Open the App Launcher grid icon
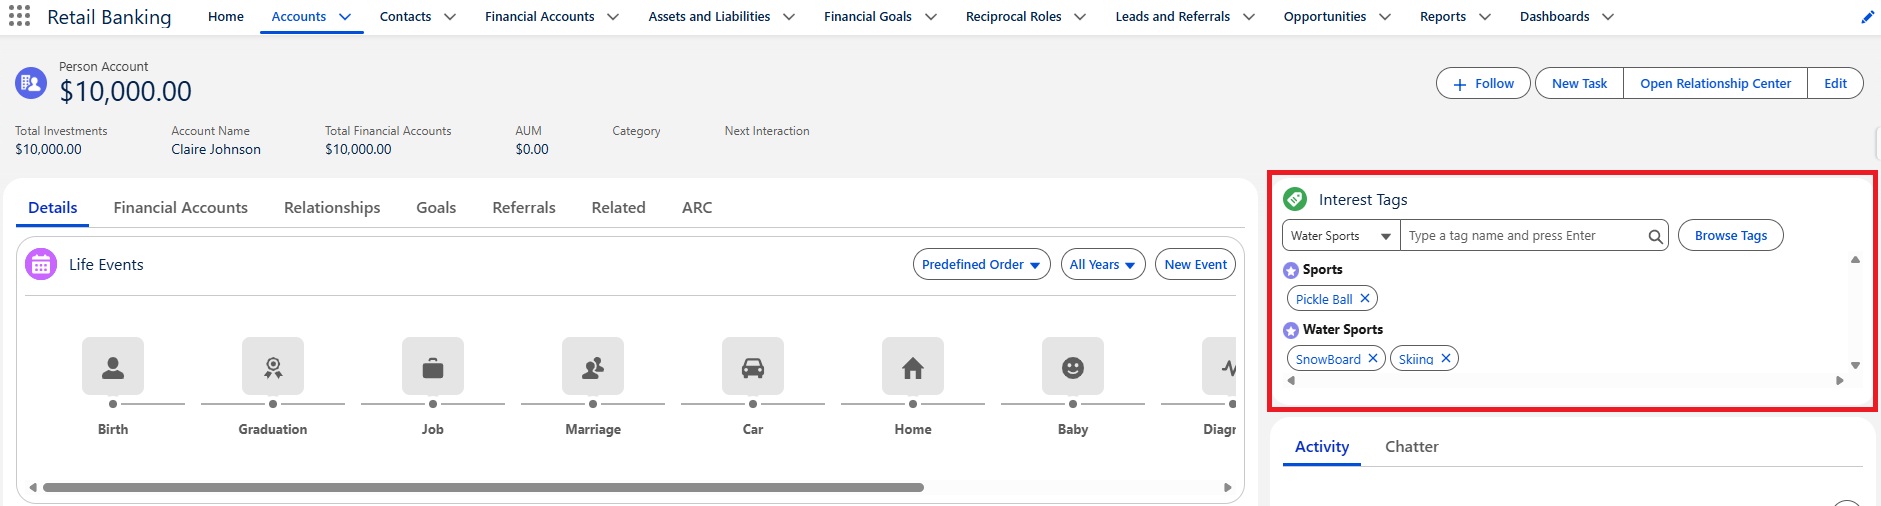This screenshot has width=1881, height=506. pyautogui.click(x=19, y=17)
